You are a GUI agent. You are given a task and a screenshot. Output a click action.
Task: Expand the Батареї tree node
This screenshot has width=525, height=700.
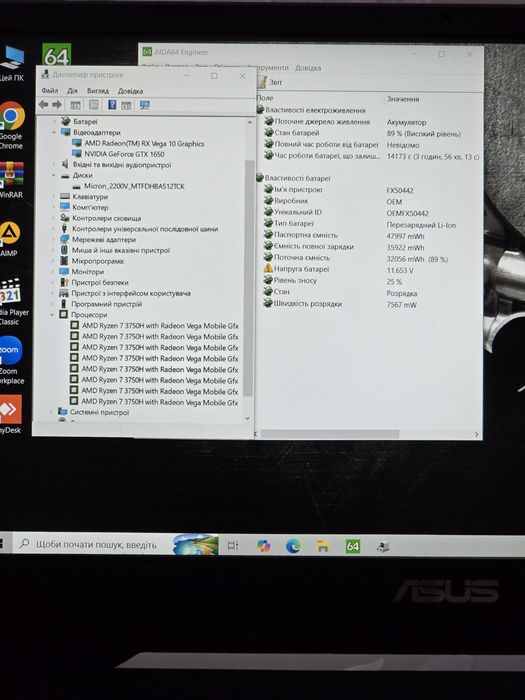pos(54,121)
